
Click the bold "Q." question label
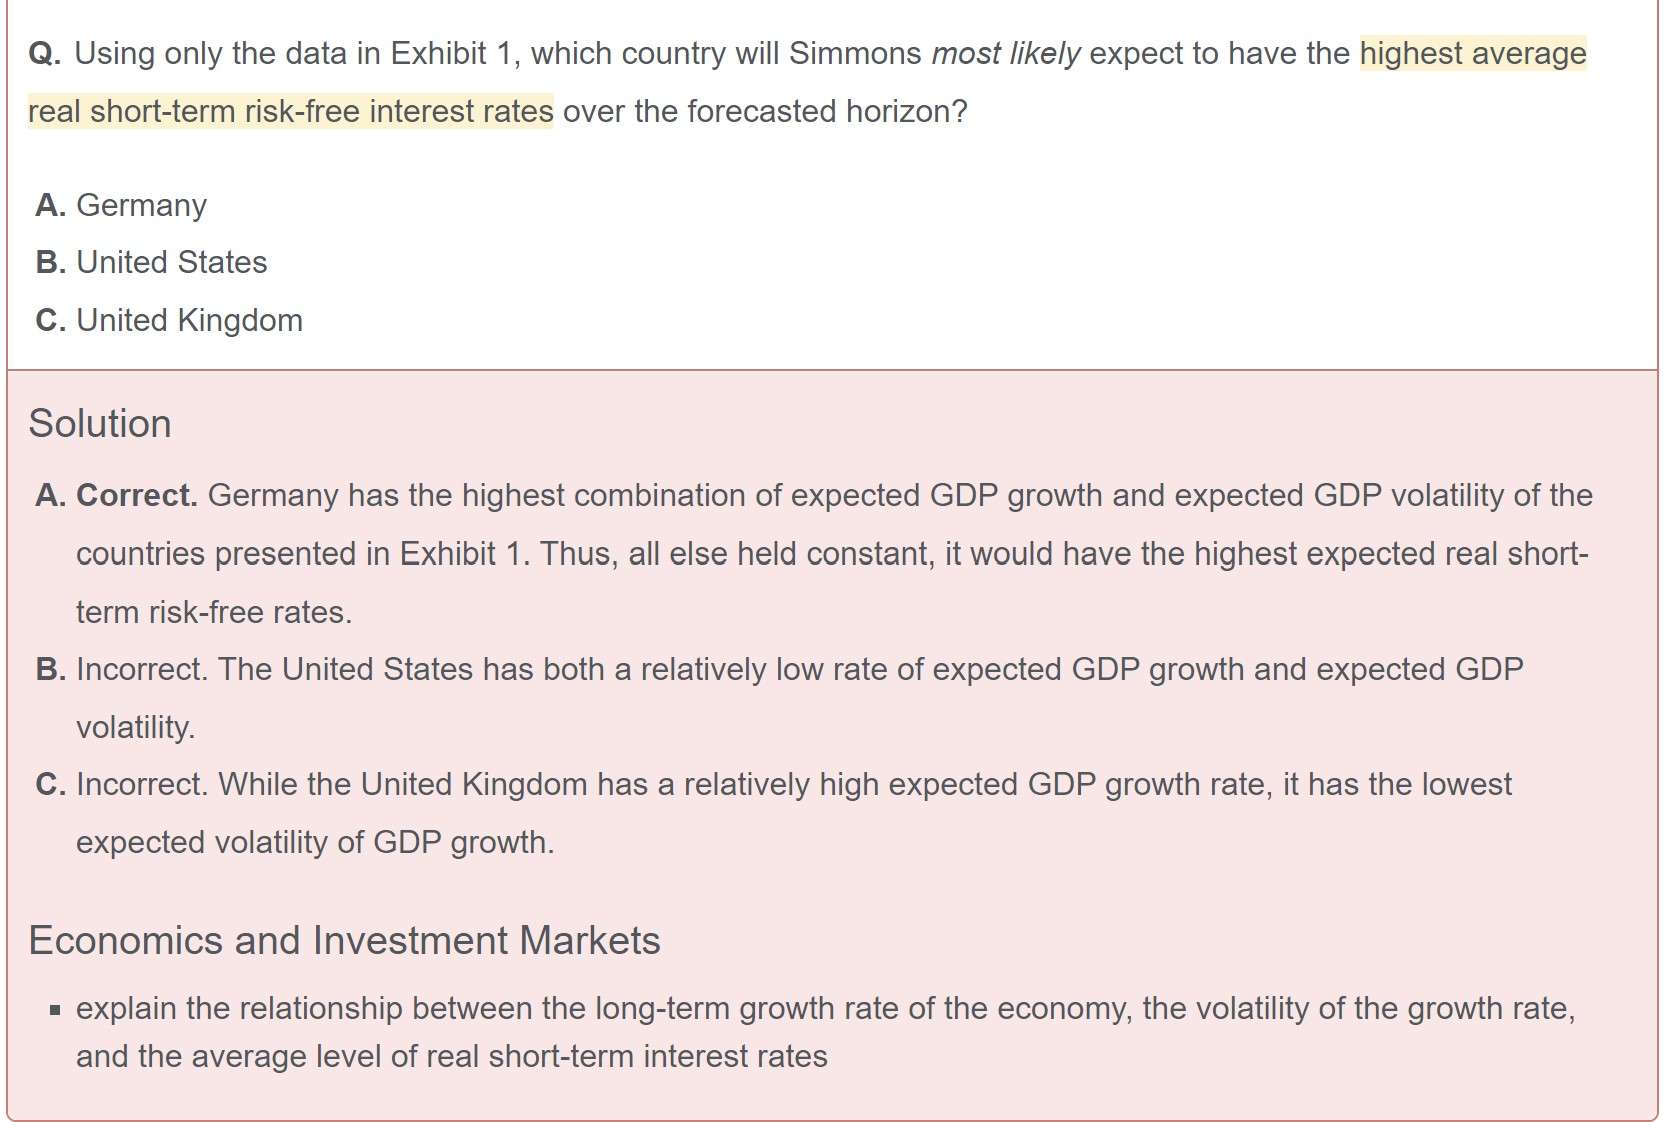click(x=44, y=53)
